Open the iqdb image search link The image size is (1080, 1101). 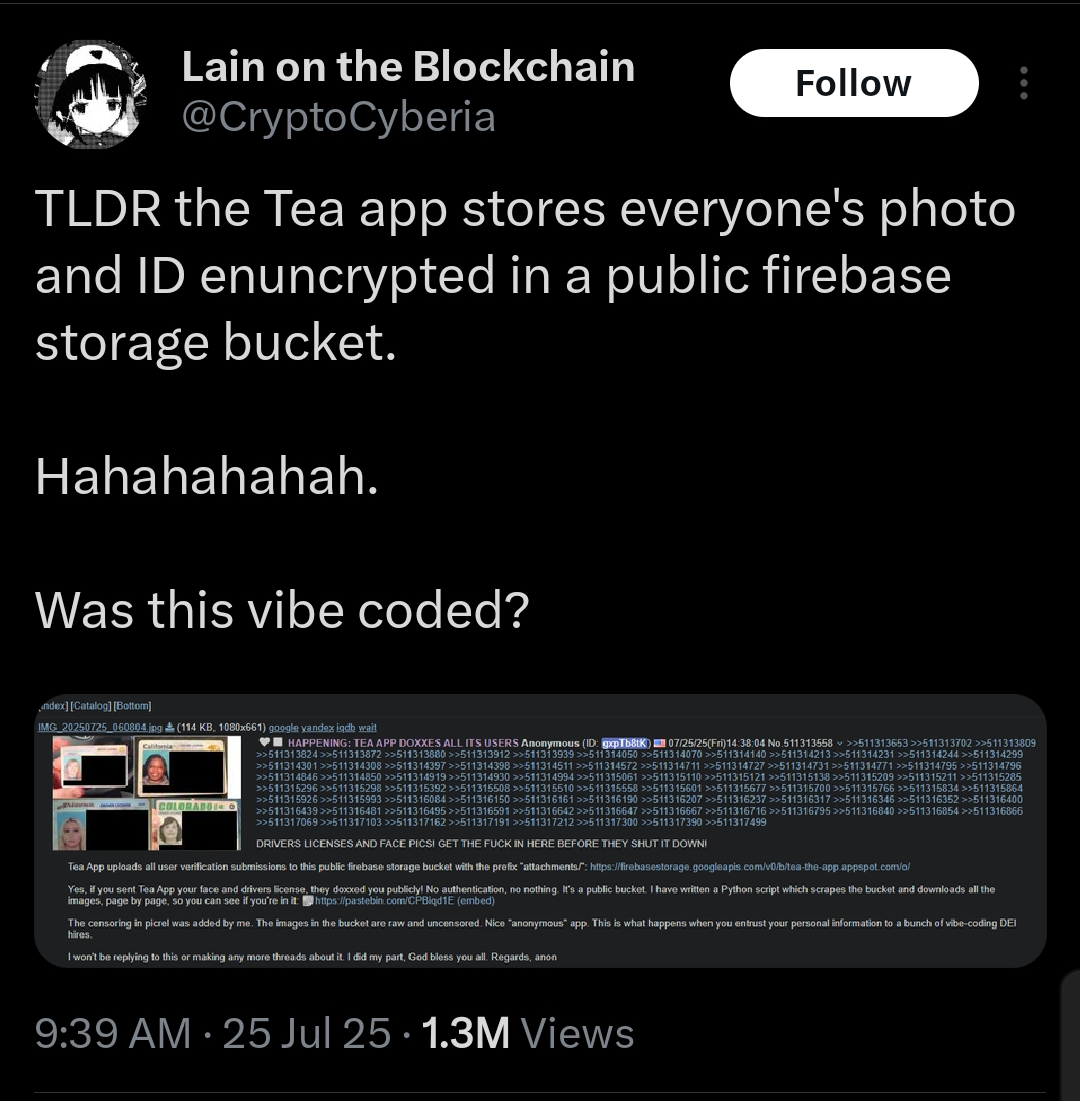[346, 727]
